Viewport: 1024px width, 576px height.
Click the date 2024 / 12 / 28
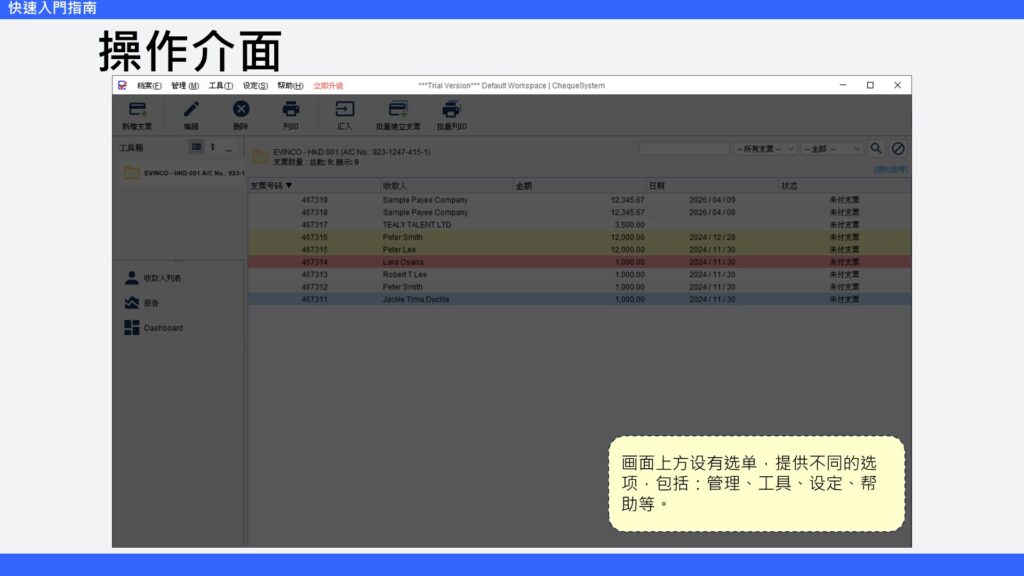click(712, 237)
